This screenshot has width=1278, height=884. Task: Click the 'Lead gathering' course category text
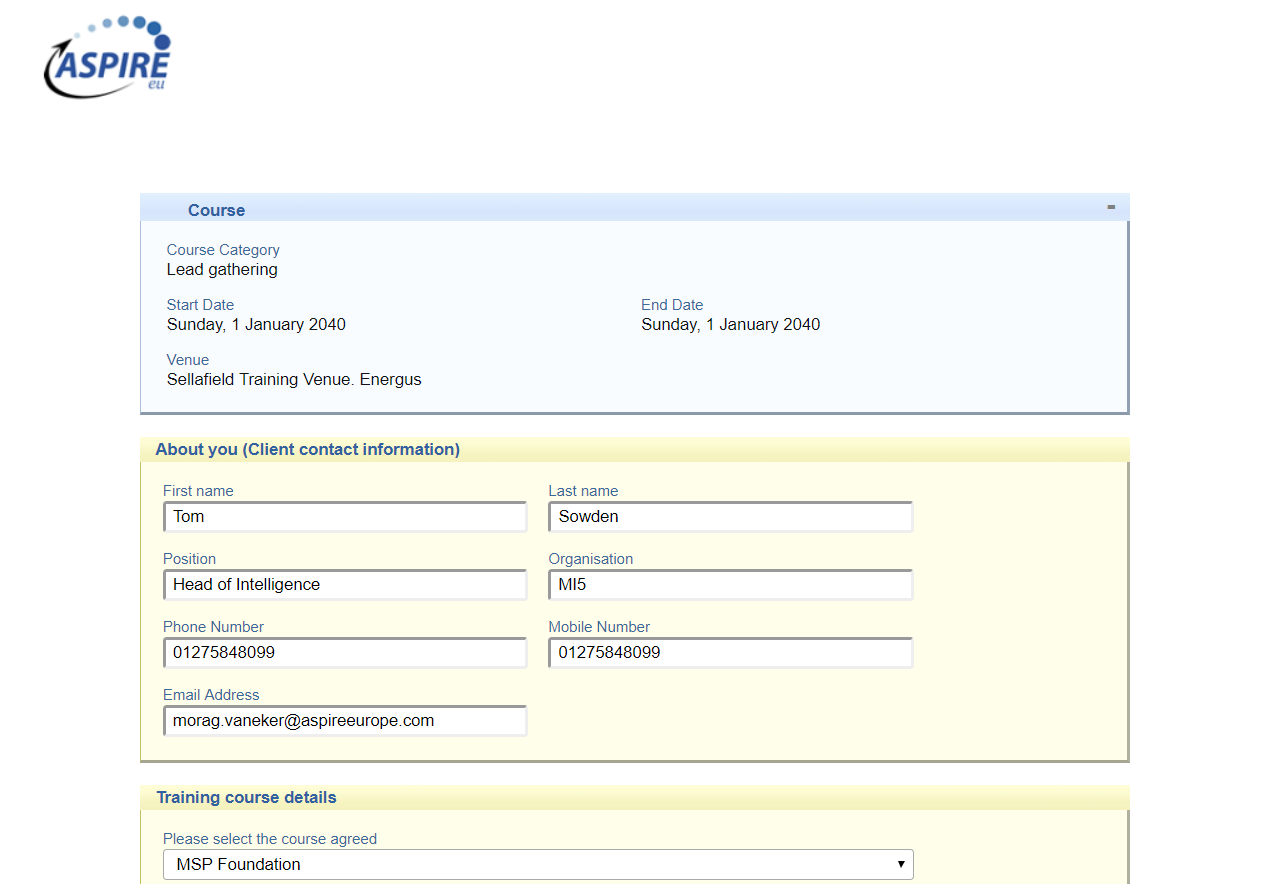tap(222, 270)
